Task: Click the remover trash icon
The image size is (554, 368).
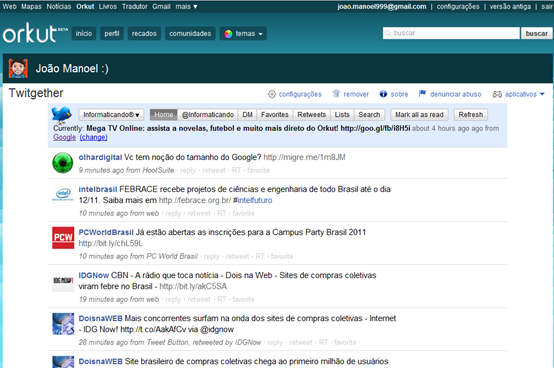Action: pyautogui.click(x=336, y=94)
